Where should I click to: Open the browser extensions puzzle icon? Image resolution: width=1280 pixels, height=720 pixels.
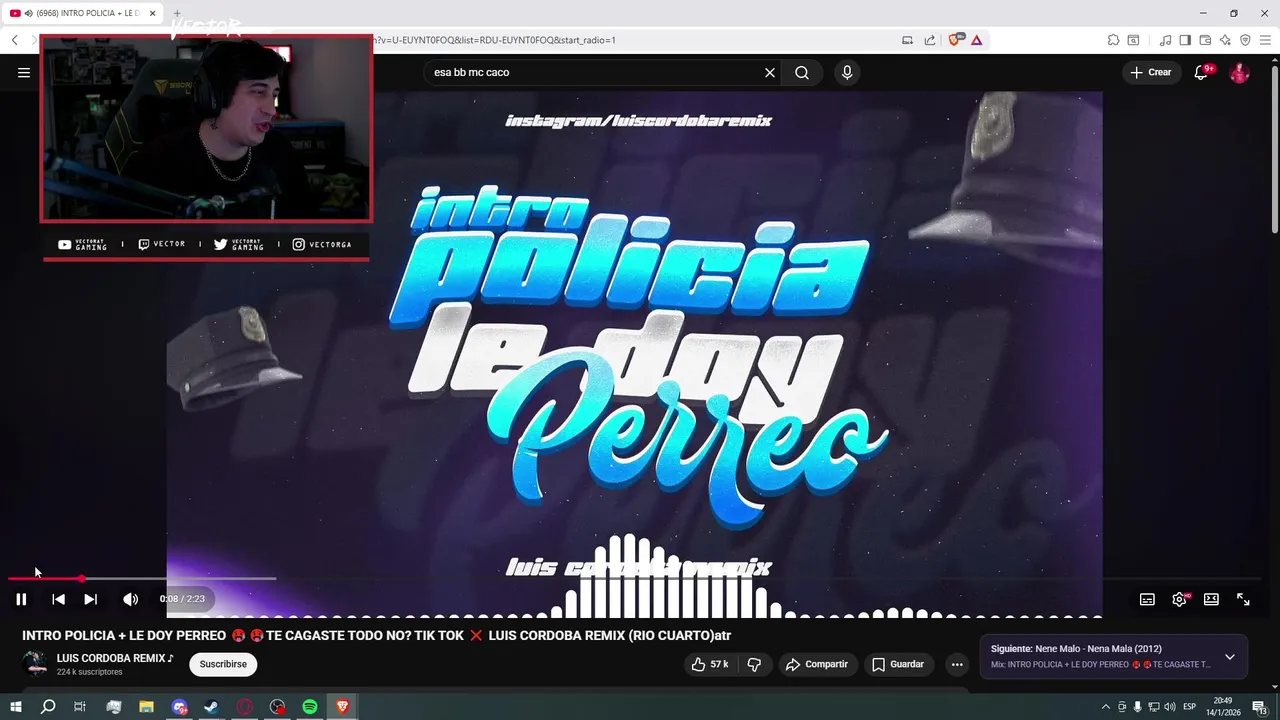pyautogui.click(x=1113, y=40)
